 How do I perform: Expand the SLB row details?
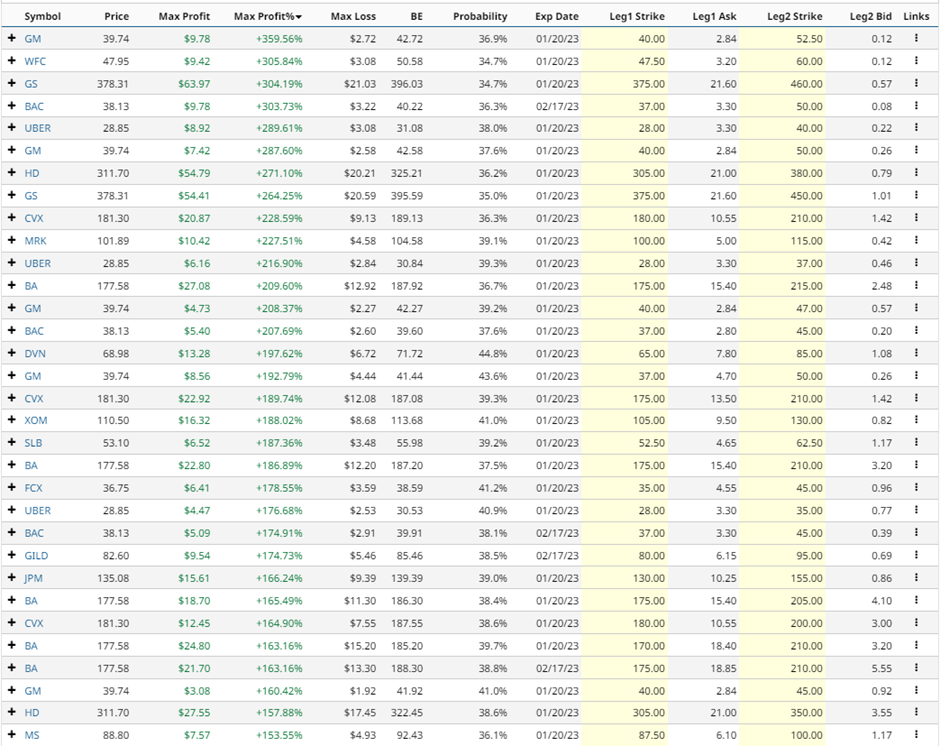(11, 443)
